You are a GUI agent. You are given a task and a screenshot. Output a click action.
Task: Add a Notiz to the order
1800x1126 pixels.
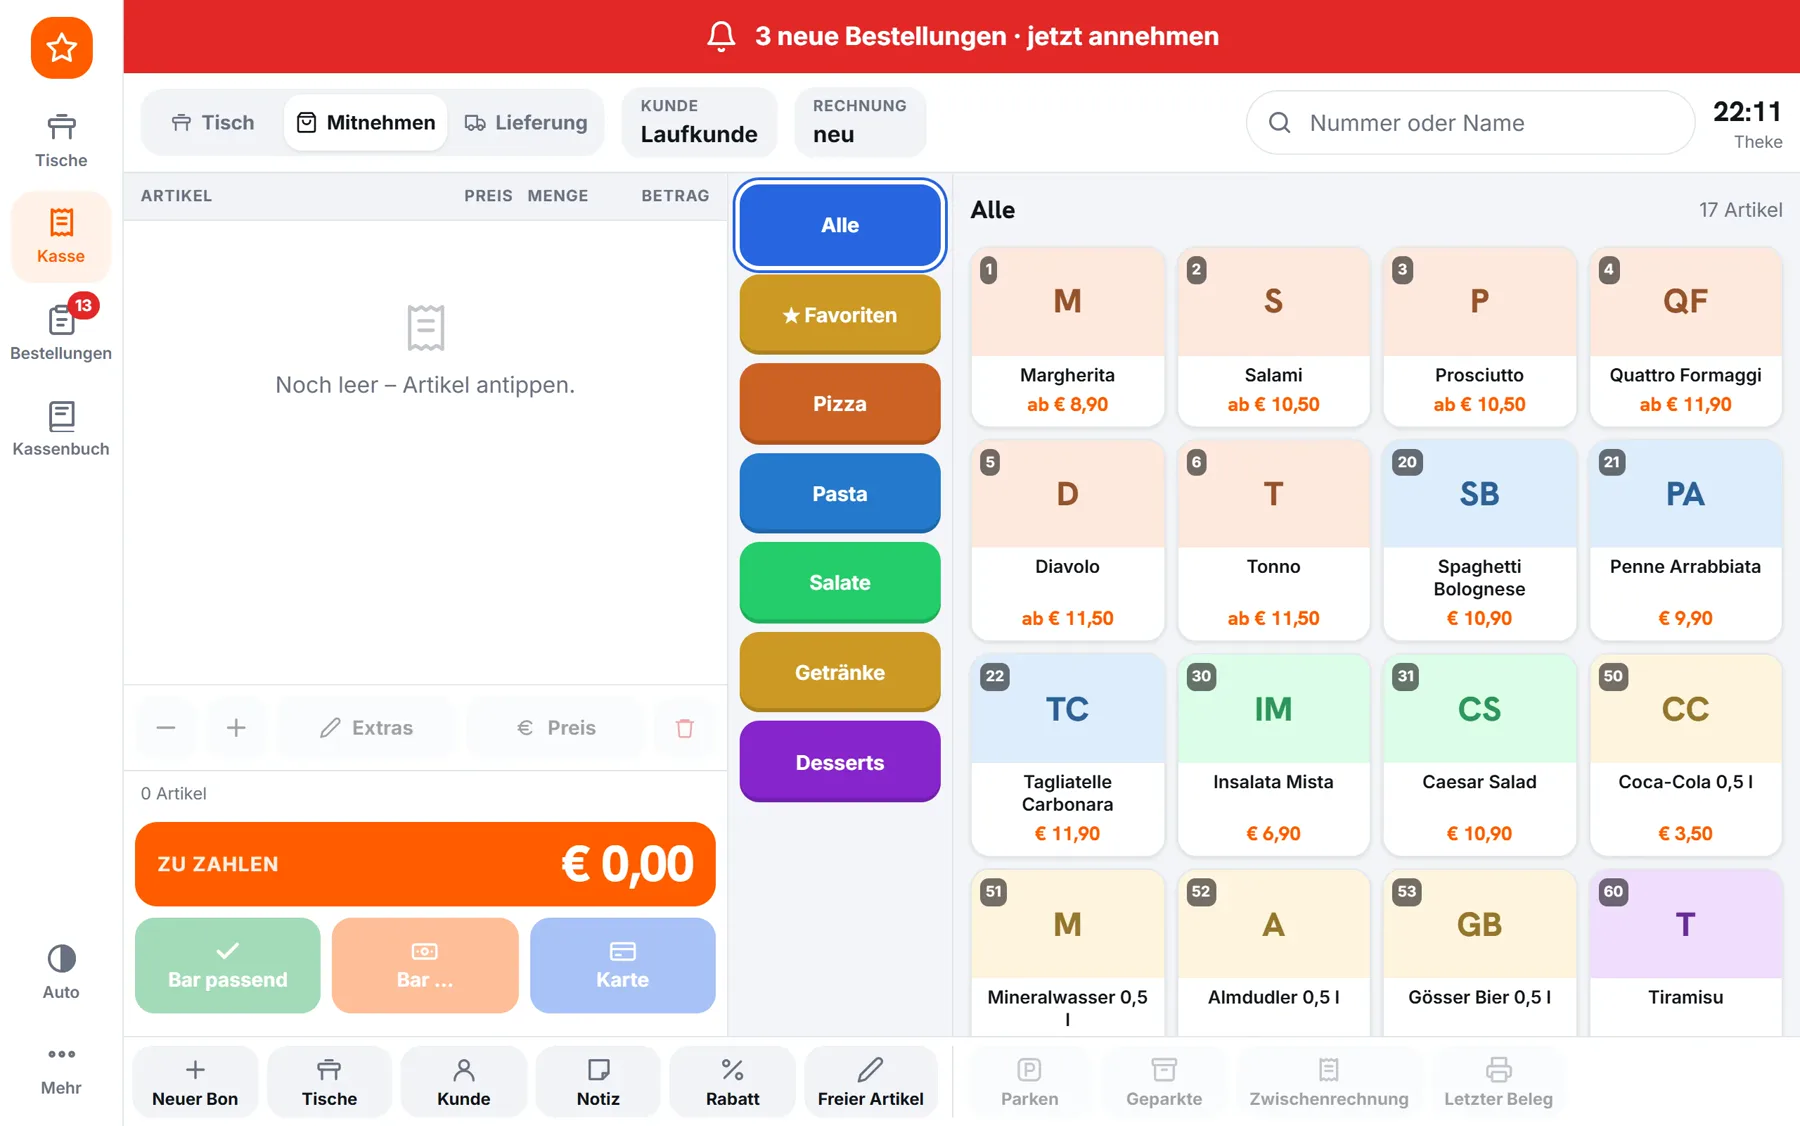[x=598, y=1082]
